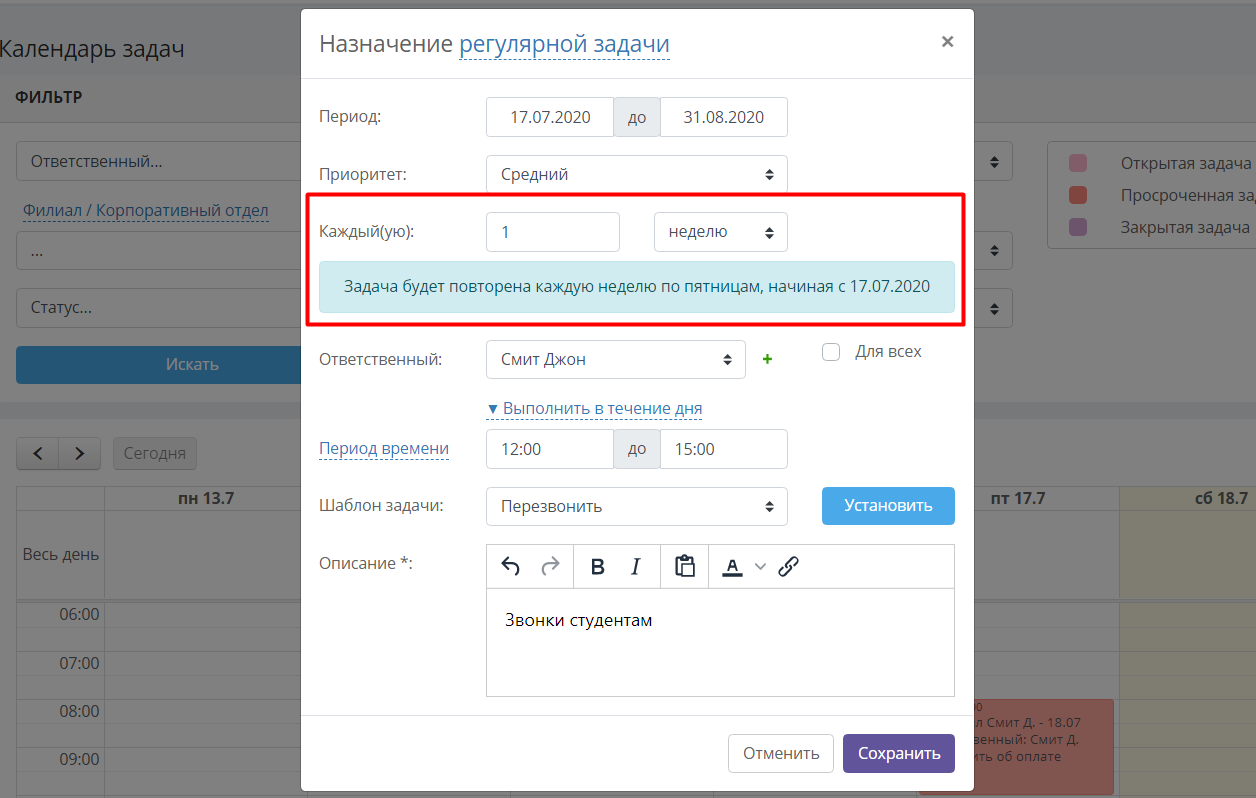
Task: Click the pink 'Открытая задача' color swatch
Action: tap(1078, 163)
